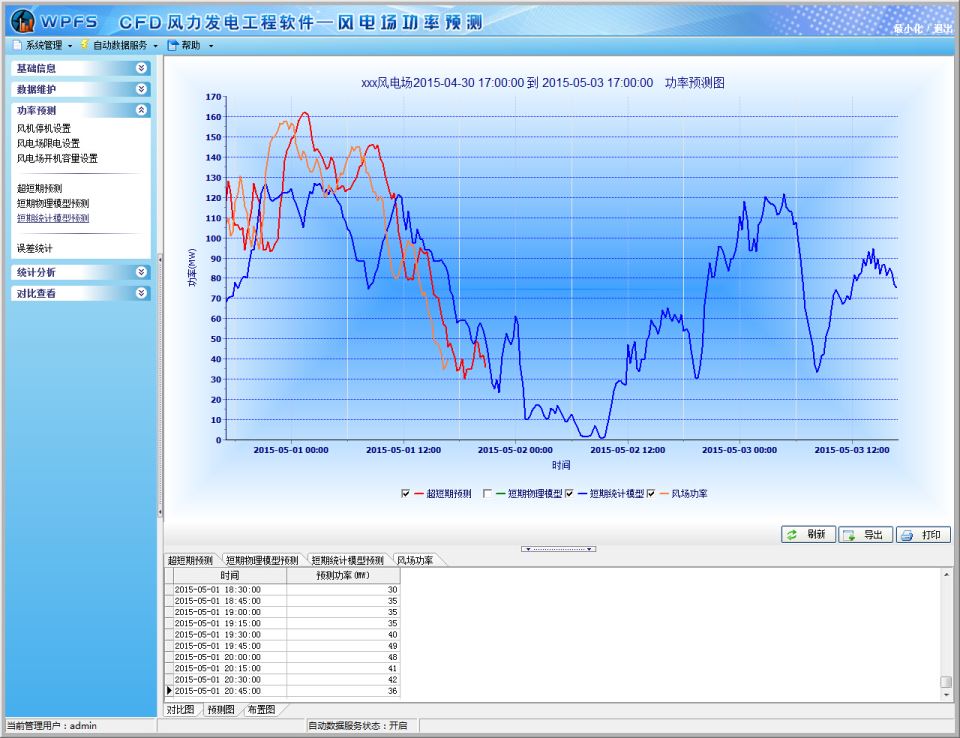Open the 系统管理 menu
960x738 pixels.
(43, 45)
